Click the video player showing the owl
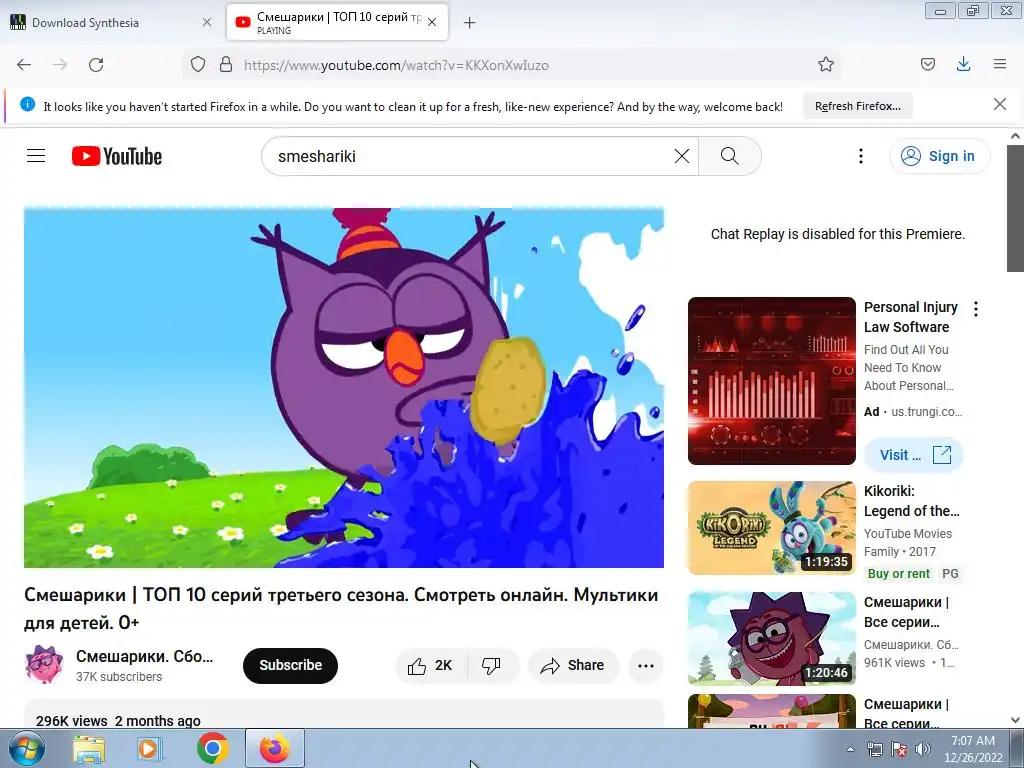Image resolution: width=1024 pixels, height=768 pixels. click(344, 388)
